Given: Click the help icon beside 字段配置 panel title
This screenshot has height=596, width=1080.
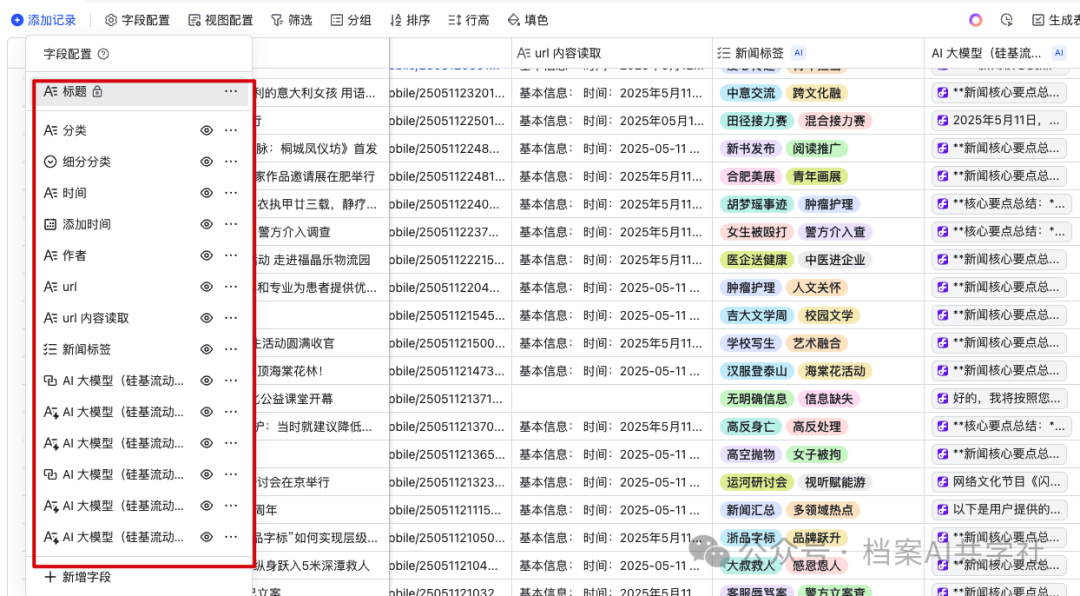Looking at the screenshot, I should point(103,54).
